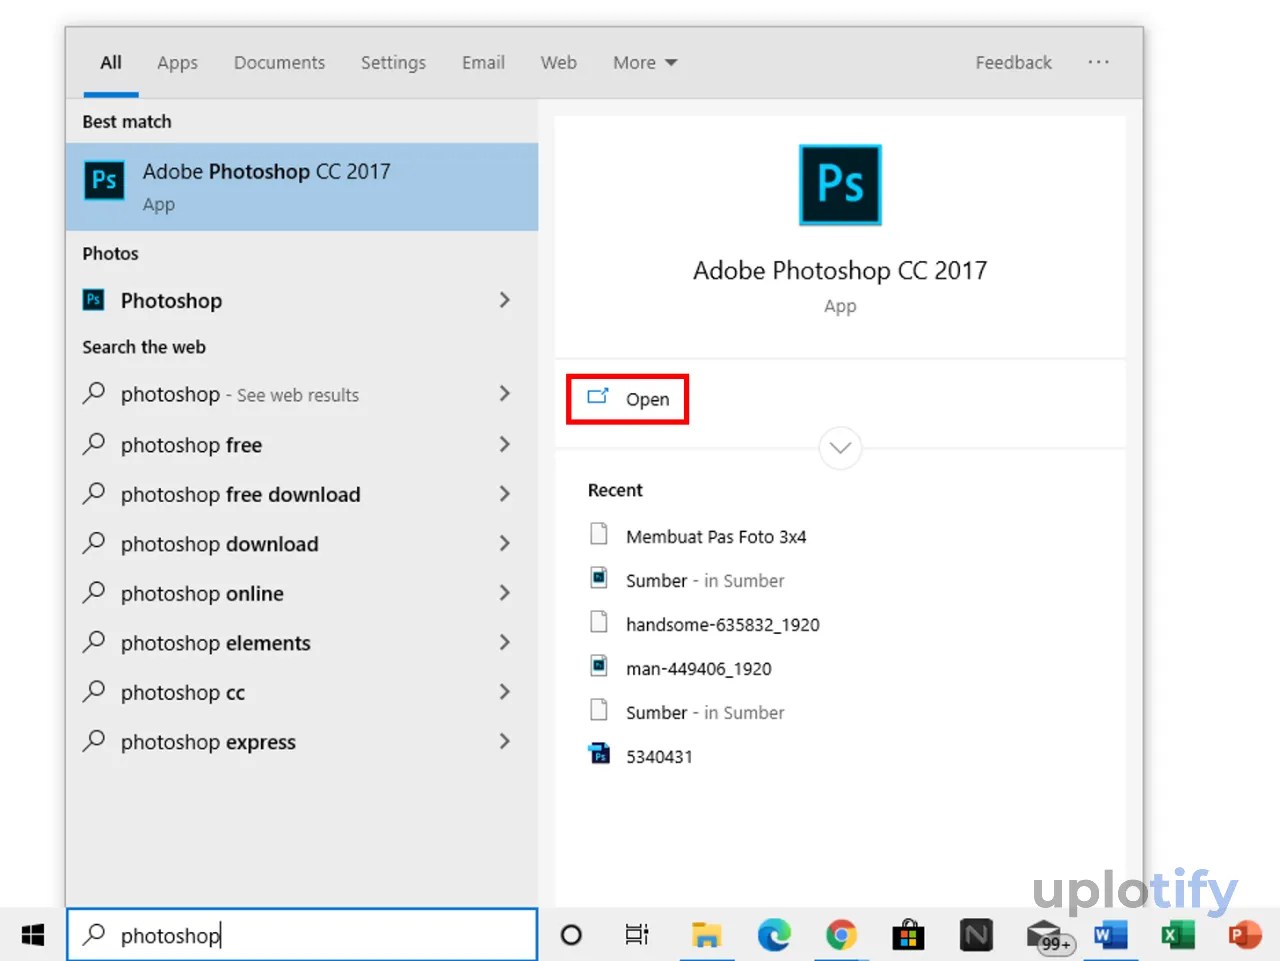Expand arrow for photoshop online

tap(504, 593)
